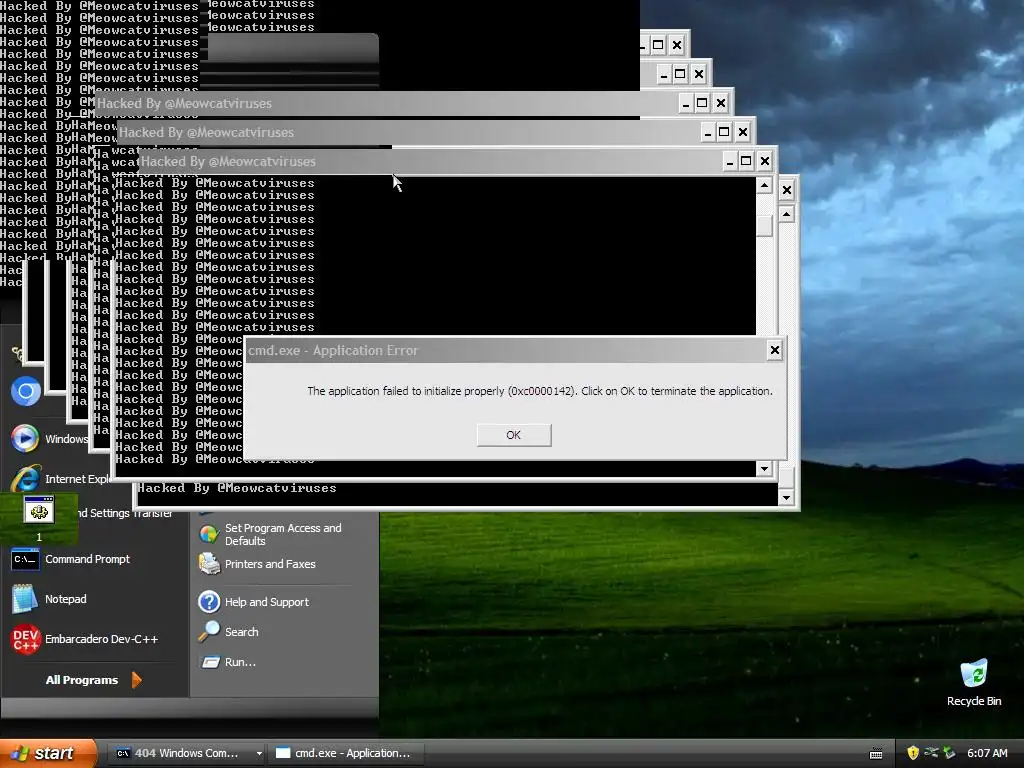Open the Run... dialog item
1024x768 pixels.
[x=227, y=662]
